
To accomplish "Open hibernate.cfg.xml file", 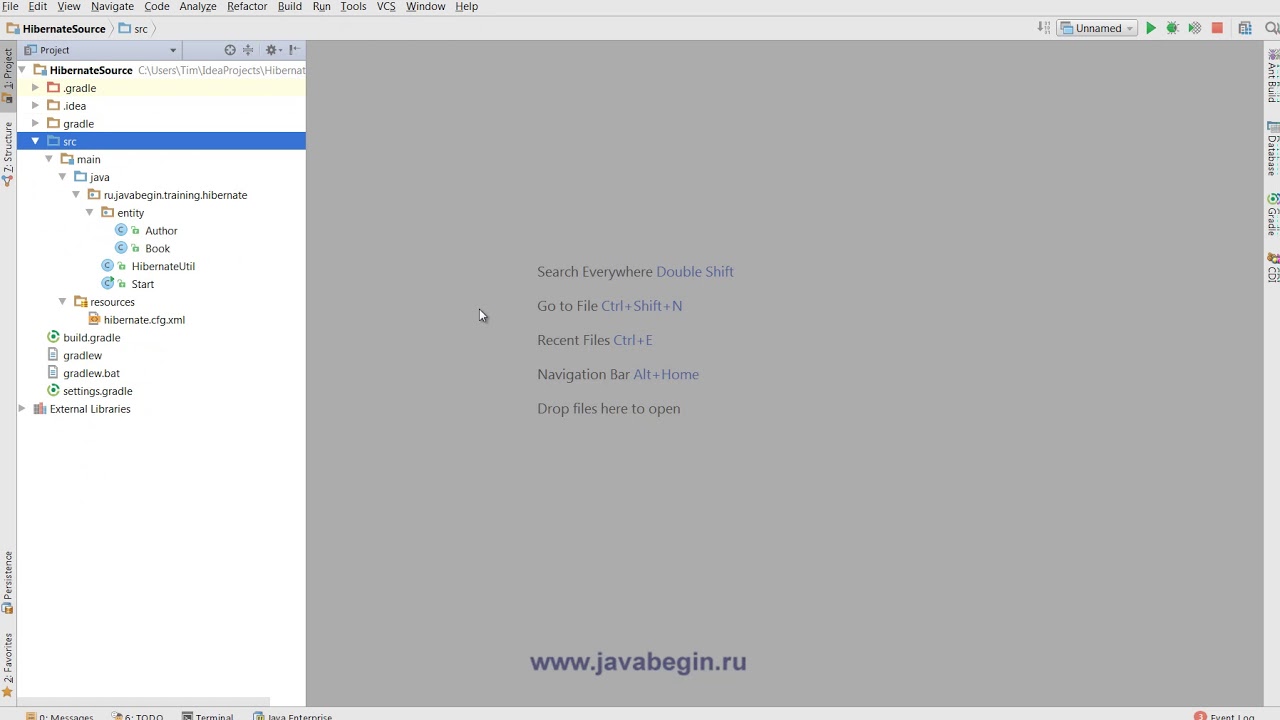I will pos(144,320).
